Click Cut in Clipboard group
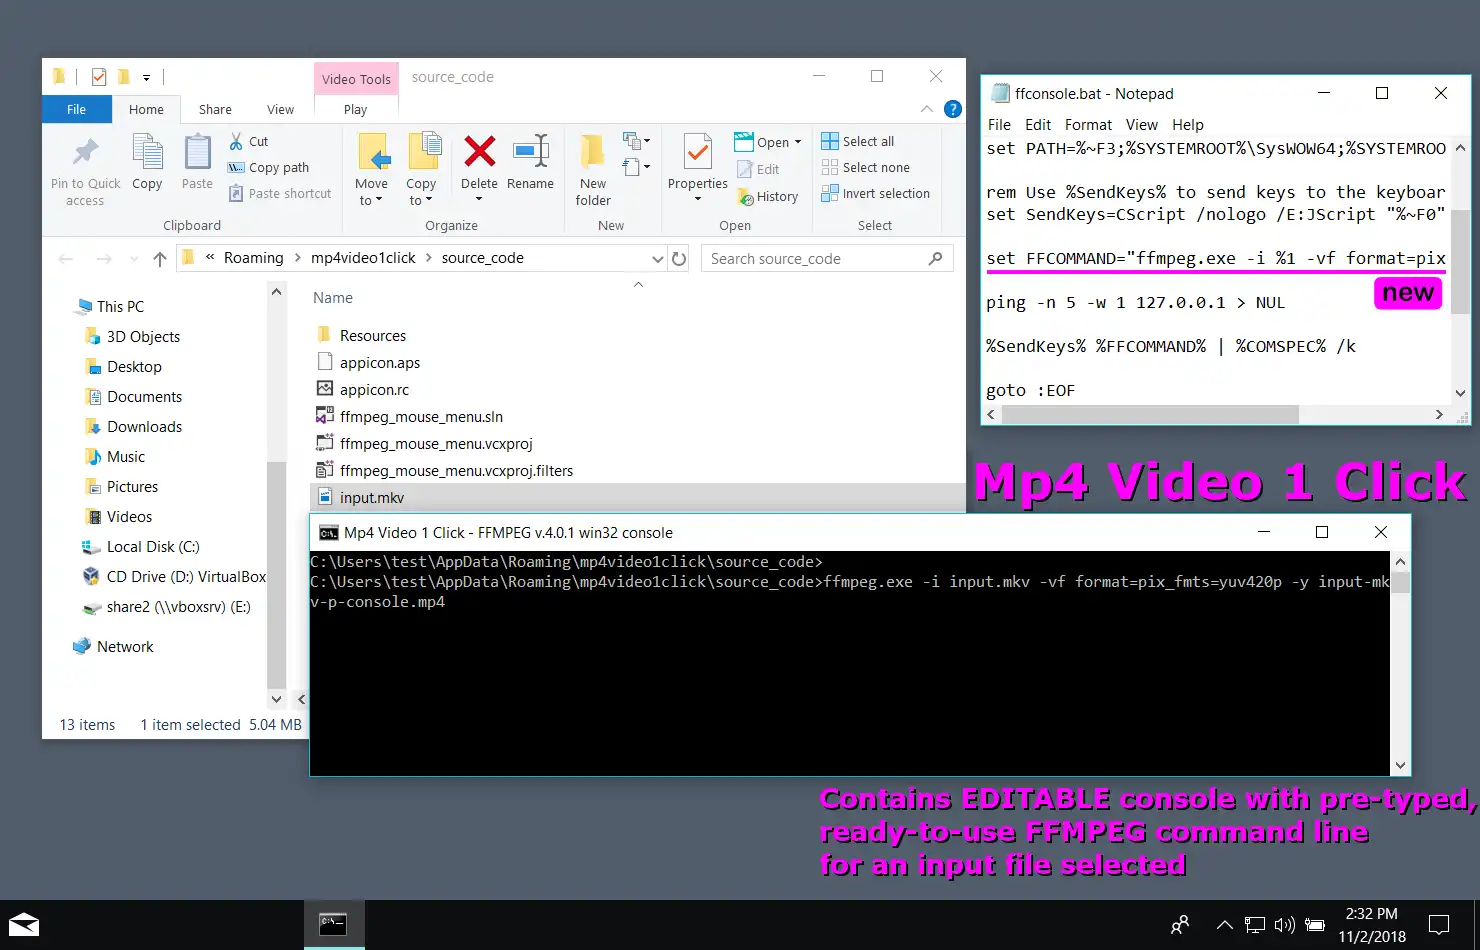The width and height of the screenshot is (1480, 950). [x=249, y=141]
